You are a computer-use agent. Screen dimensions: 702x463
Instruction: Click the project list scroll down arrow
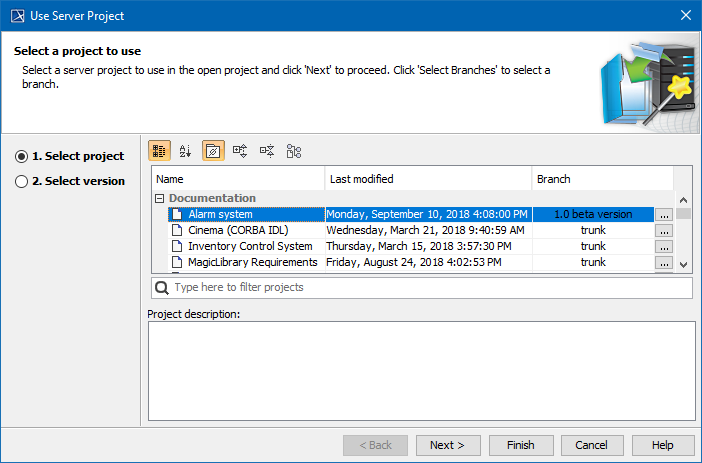684,264
